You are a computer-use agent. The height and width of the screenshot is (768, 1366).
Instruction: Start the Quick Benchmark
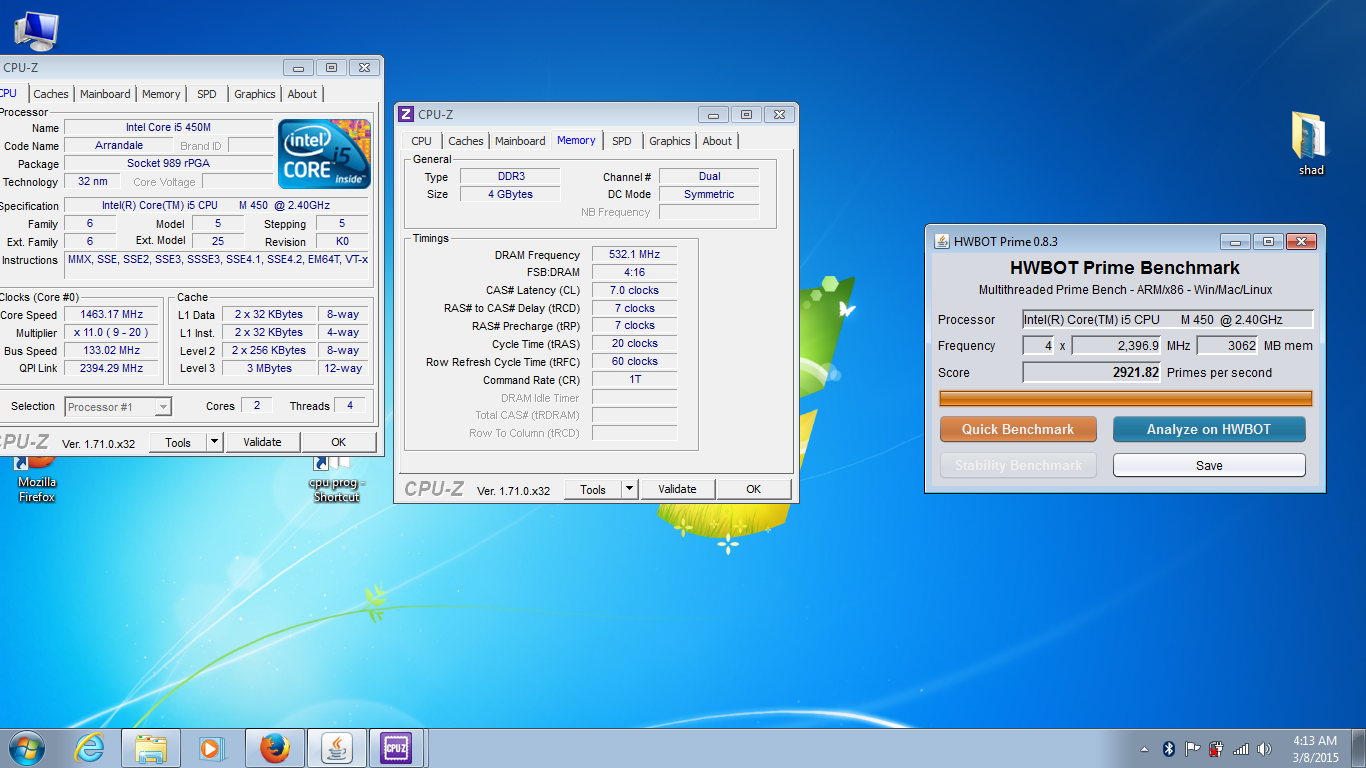pos(1018,429)
